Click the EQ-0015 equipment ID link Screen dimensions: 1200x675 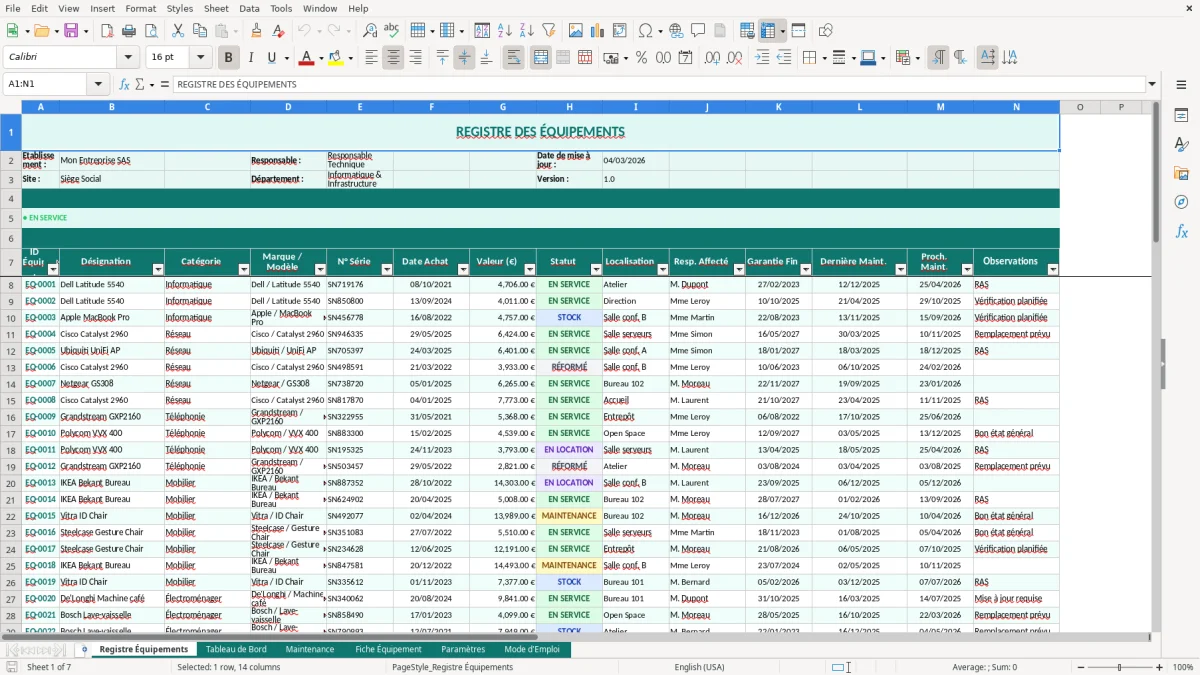[40, 516]
